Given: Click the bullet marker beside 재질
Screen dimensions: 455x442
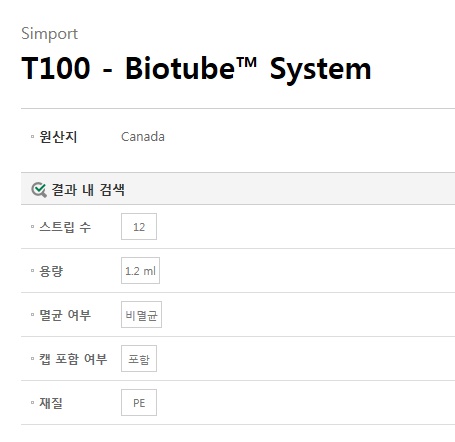Looking at the screenshot, I should point(32,402).
